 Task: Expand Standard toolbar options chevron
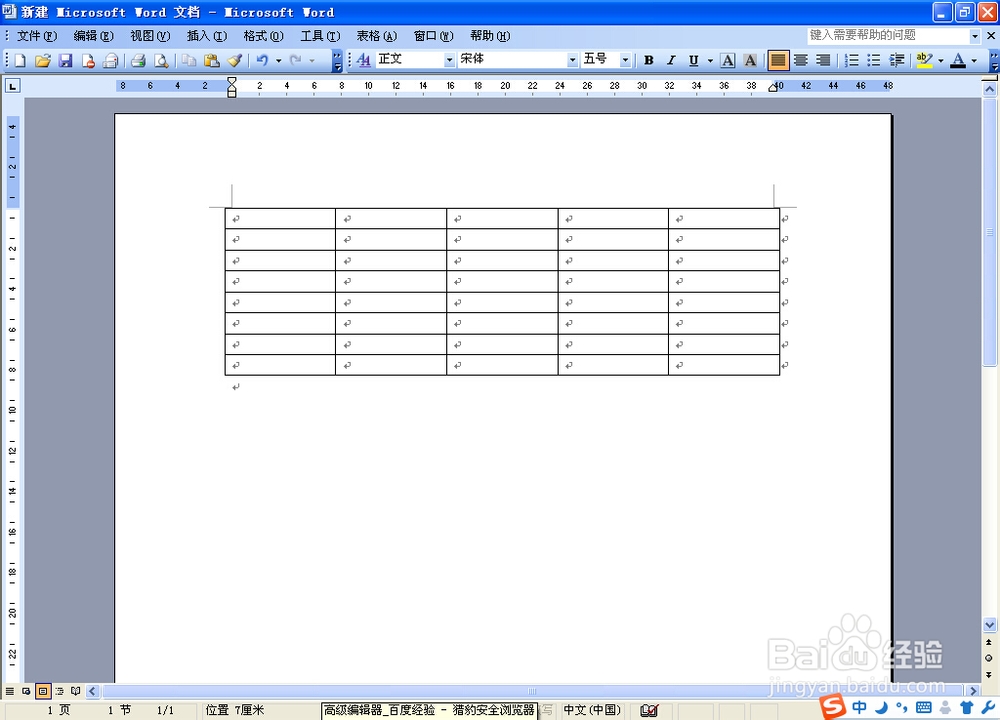point(337,61)
